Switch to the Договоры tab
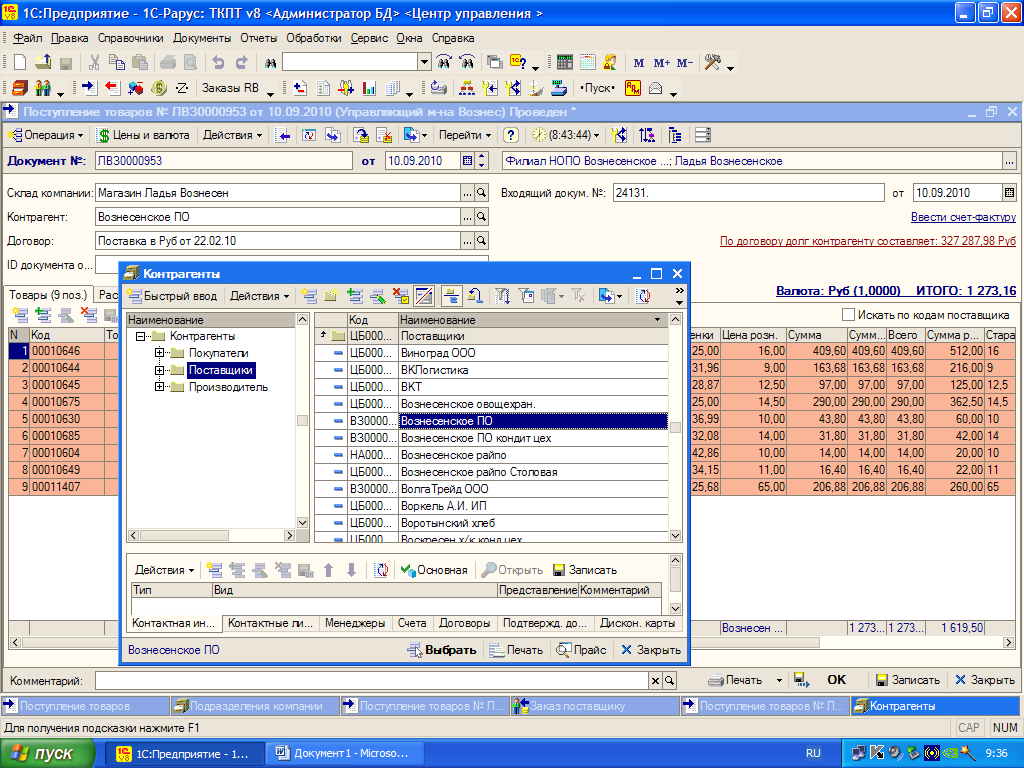Screen dimensions: 1024x768 [464, 623]
